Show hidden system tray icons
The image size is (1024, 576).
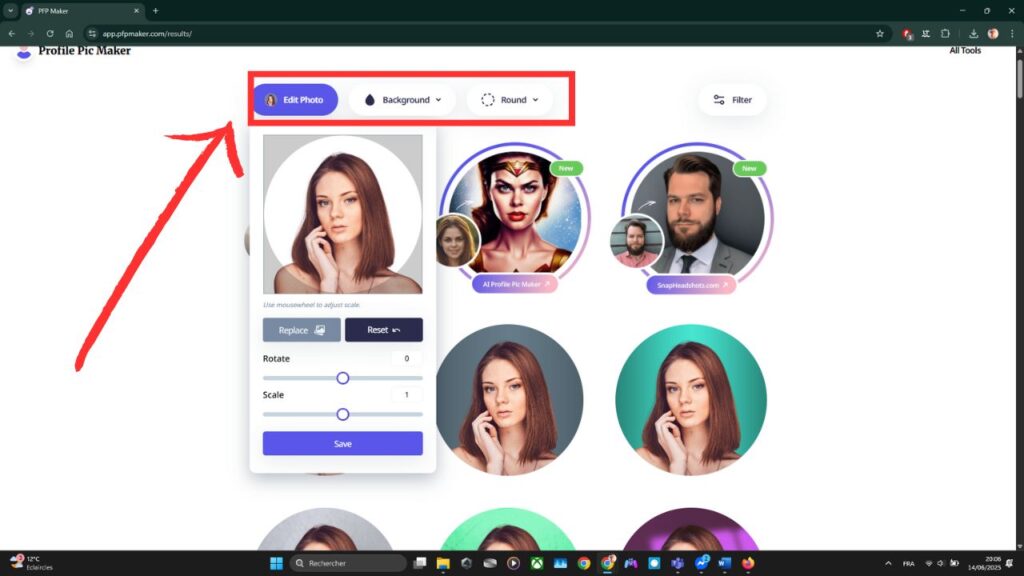(x=888, y=563)
